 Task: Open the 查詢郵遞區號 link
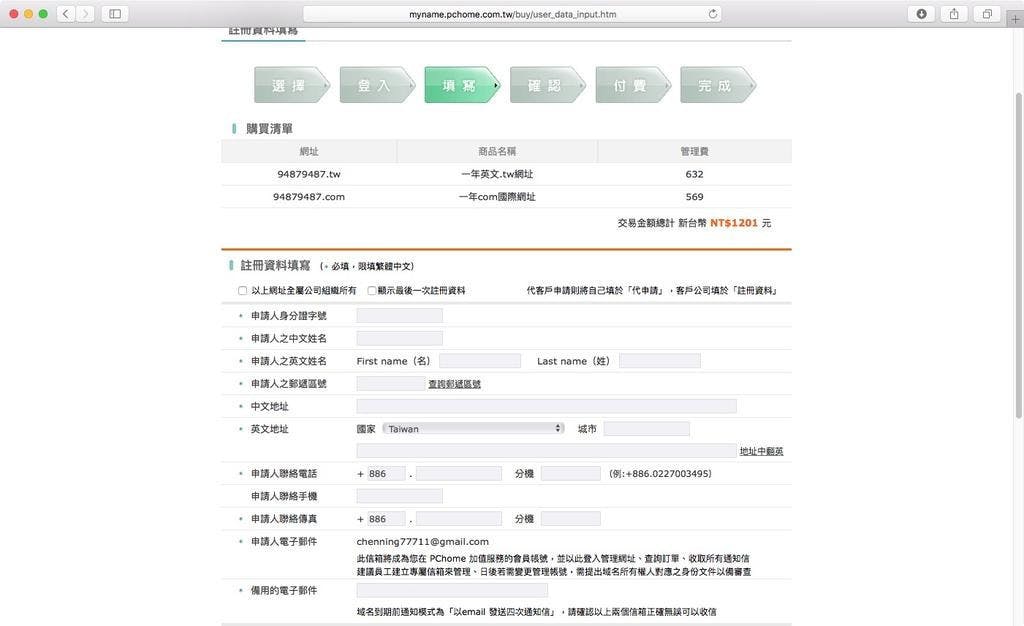click(455, 384)
